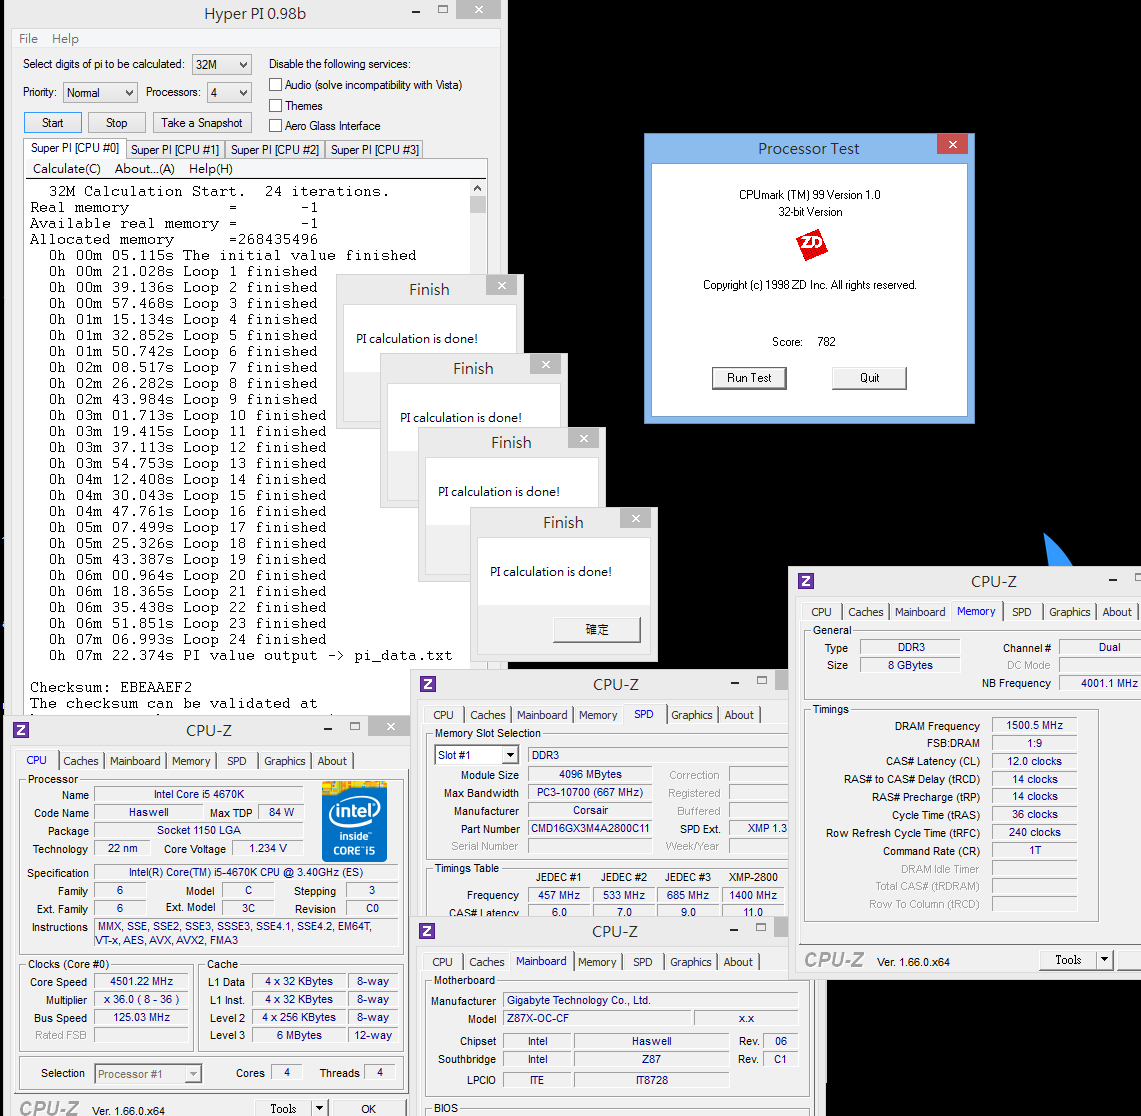Image resolution: width=1141 pixels, height=1116 pixels.
Task: Click the Intel Core i5 inside logo
Action: tap(354, 821)
